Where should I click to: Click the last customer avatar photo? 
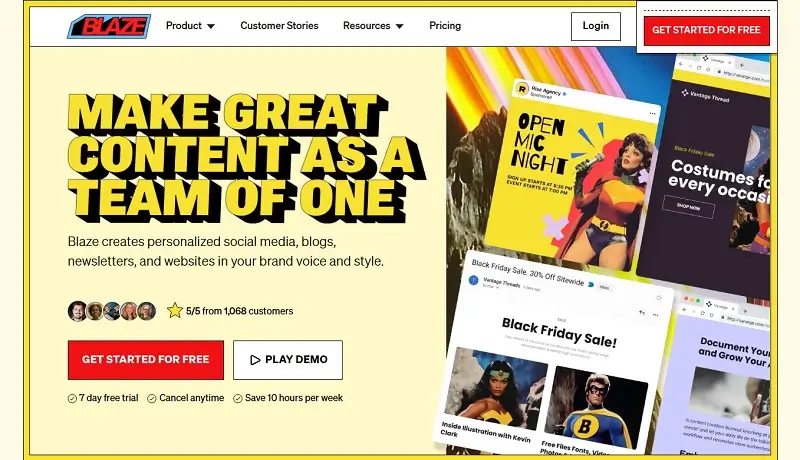pos(147,311)
